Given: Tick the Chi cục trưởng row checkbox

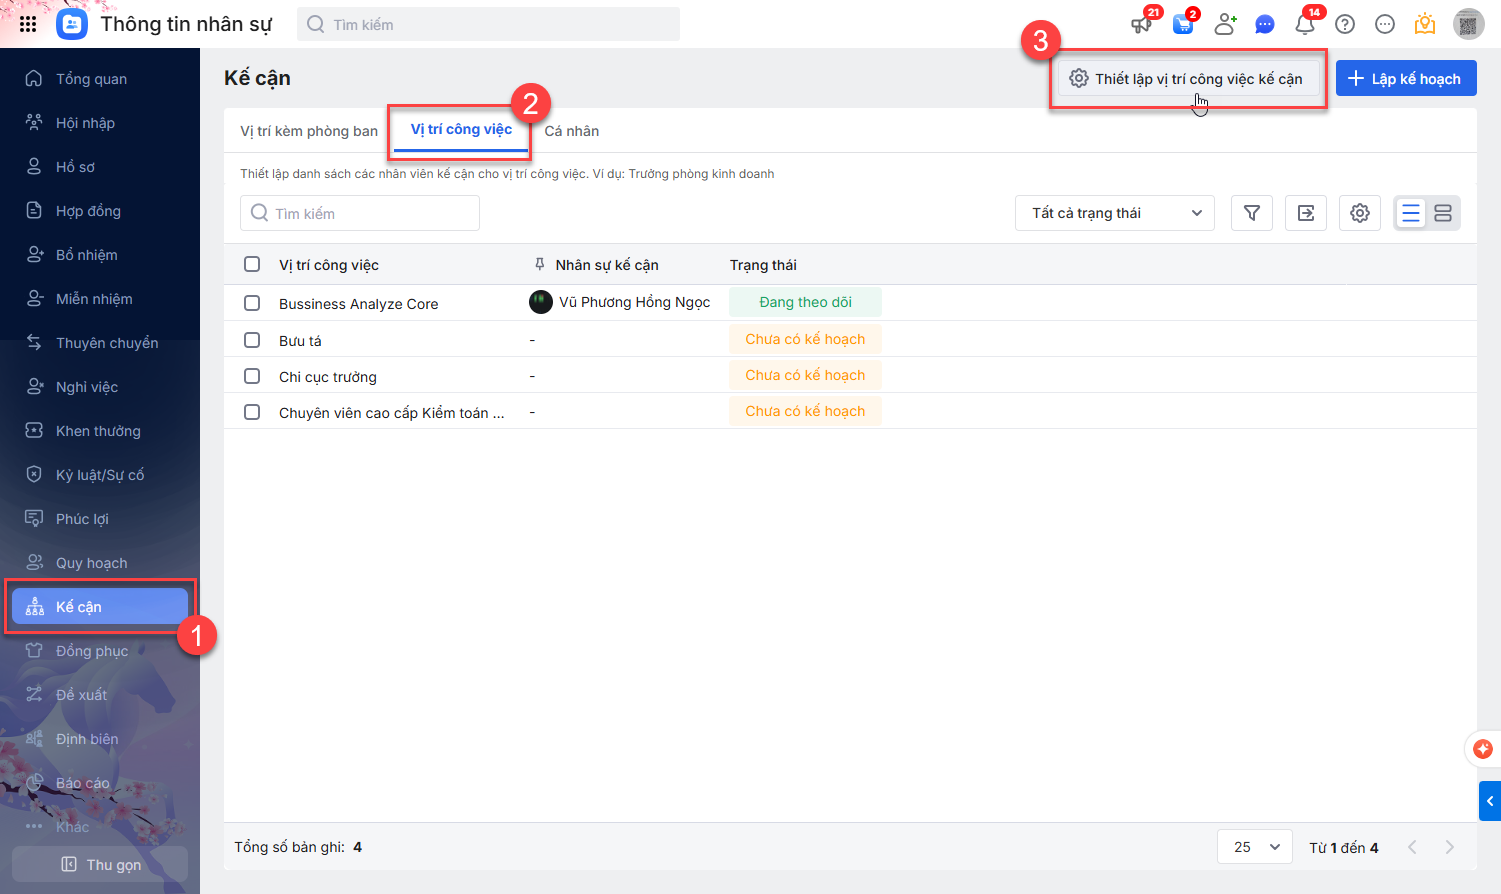Looking at the screenshot, I should tap(252, 376).
